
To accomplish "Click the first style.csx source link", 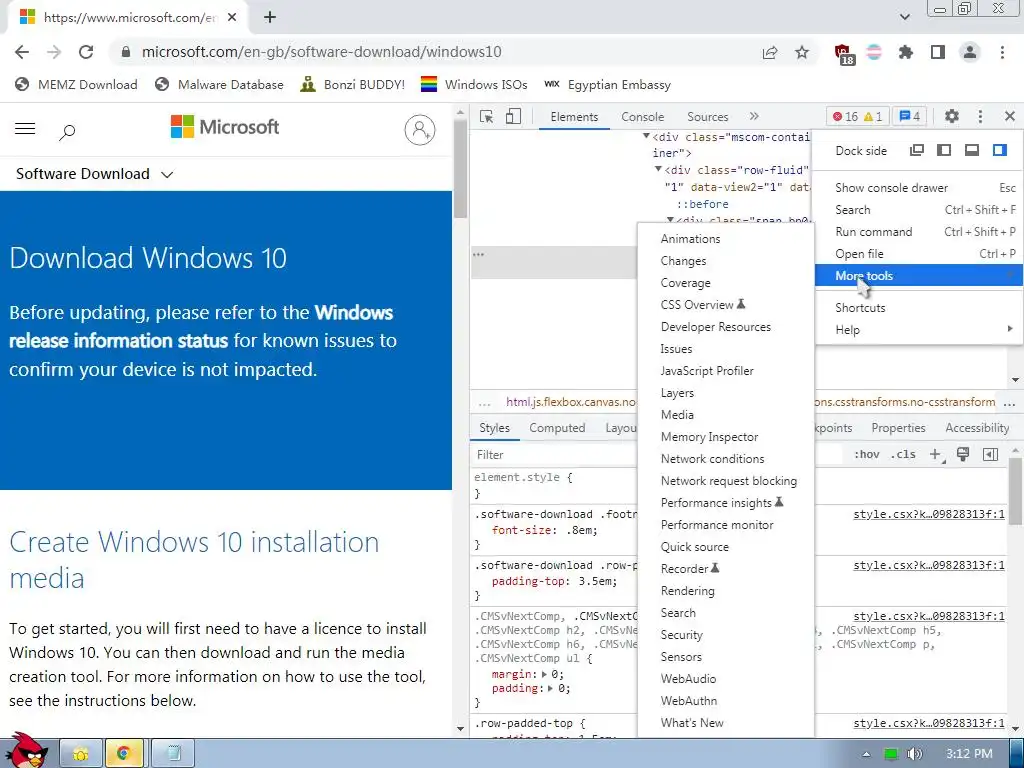I will pyautogui.click(x=929, y=514).
